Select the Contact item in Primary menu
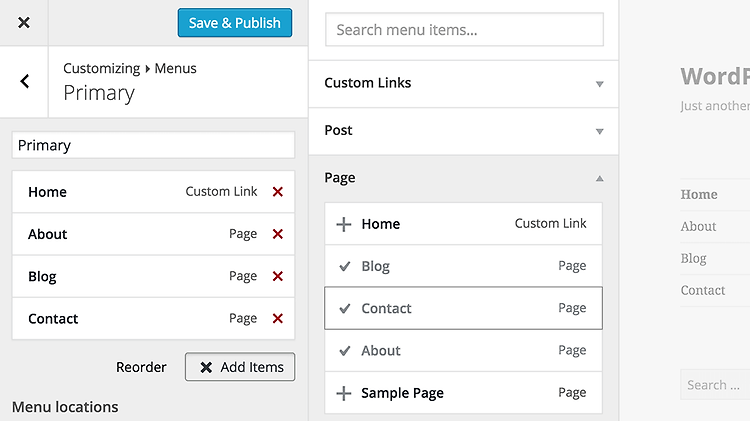This screenshot has width=750, height=421. pyautogui.click(x=153, y=318)
